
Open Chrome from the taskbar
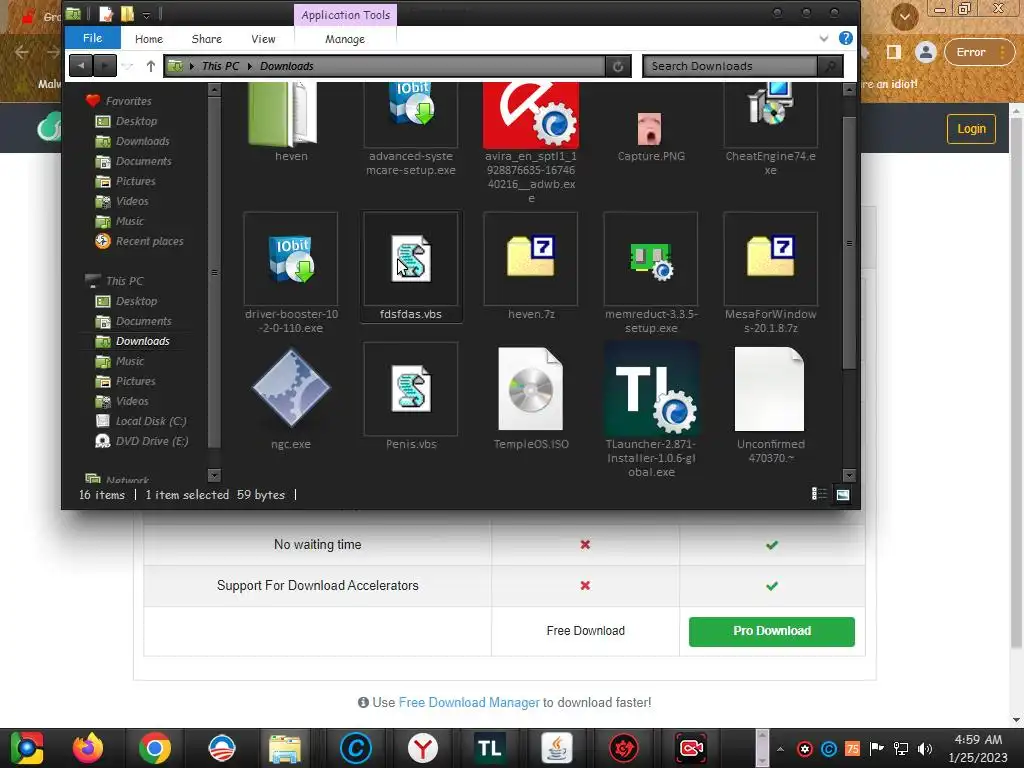point(155,748)
